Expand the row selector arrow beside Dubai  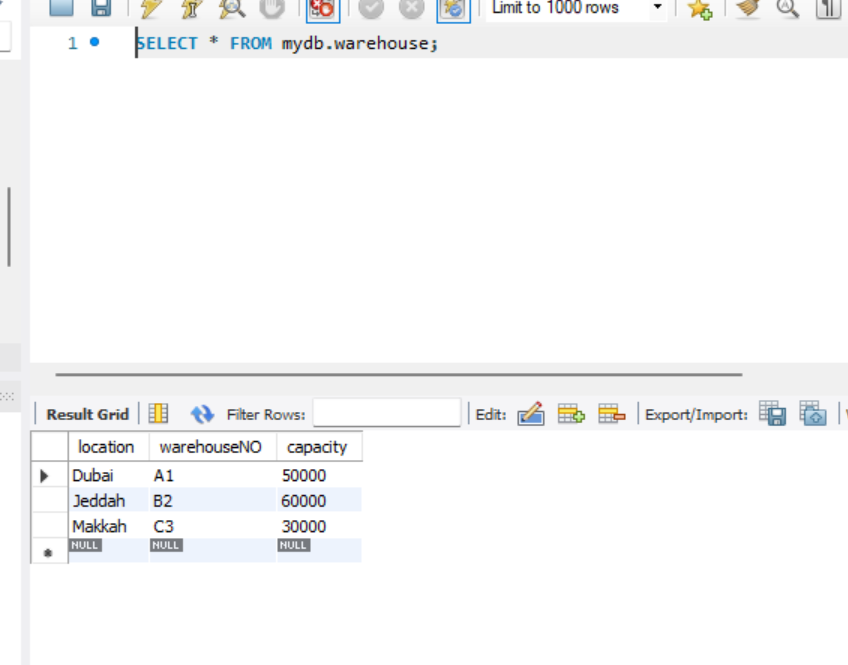[x=45, y=475]
